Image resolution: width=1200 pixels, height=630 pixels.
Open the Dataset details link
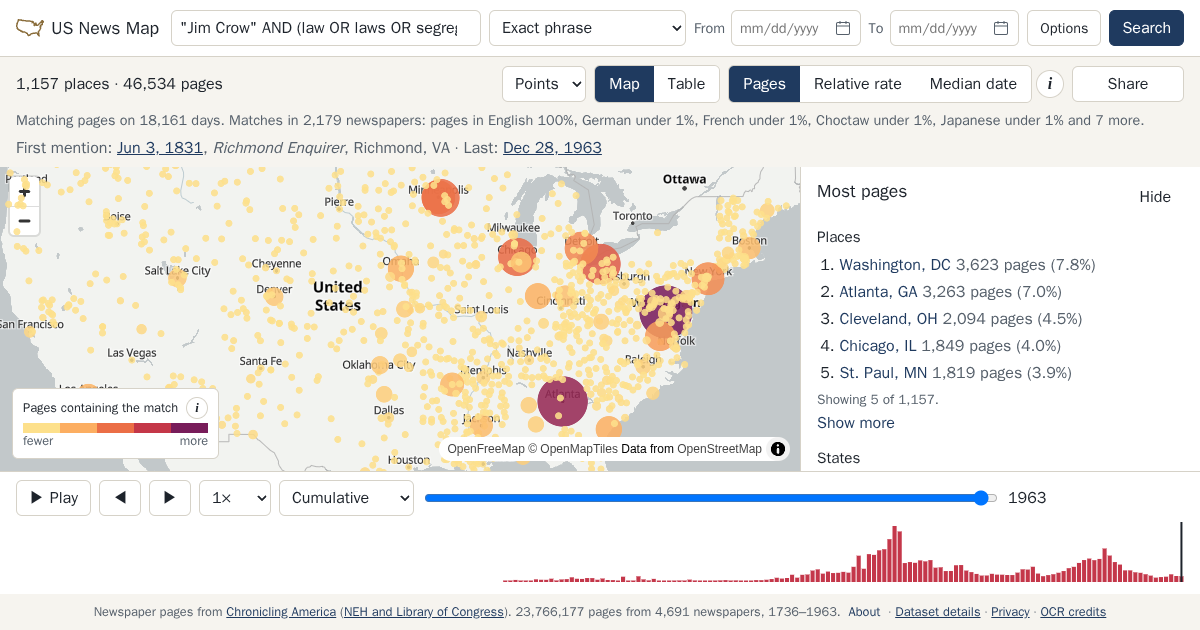pyautogui.click(x=938, y=612)
